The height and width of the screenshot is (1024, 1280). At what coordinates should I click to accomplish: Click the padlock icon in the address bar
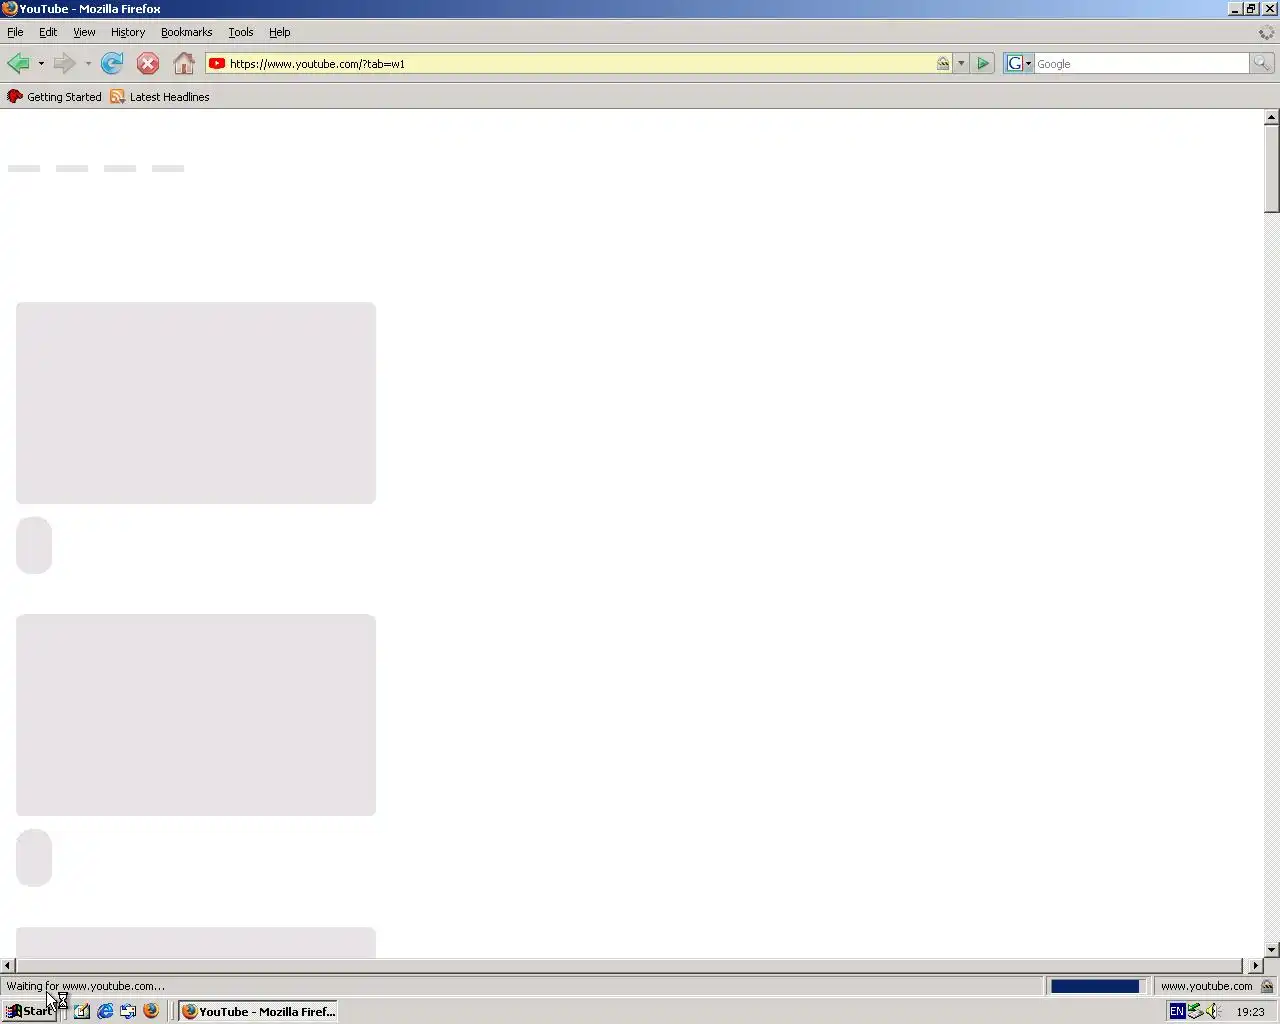click(942, 64)
